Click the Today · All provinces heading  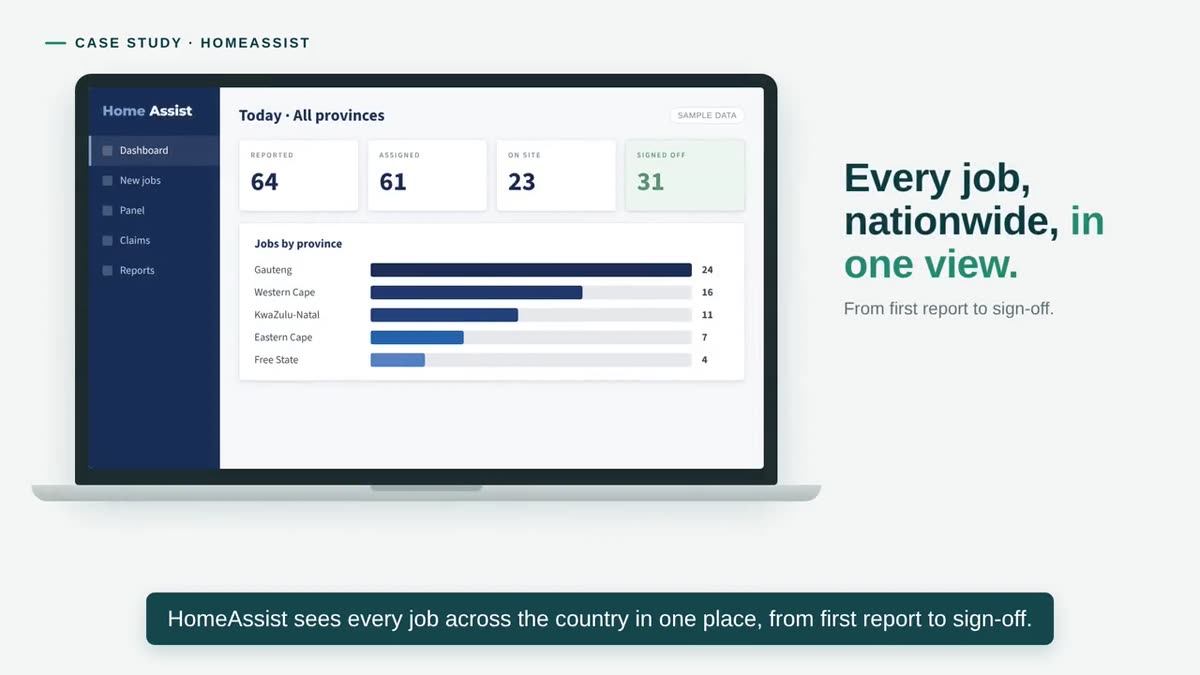[312, 116]
